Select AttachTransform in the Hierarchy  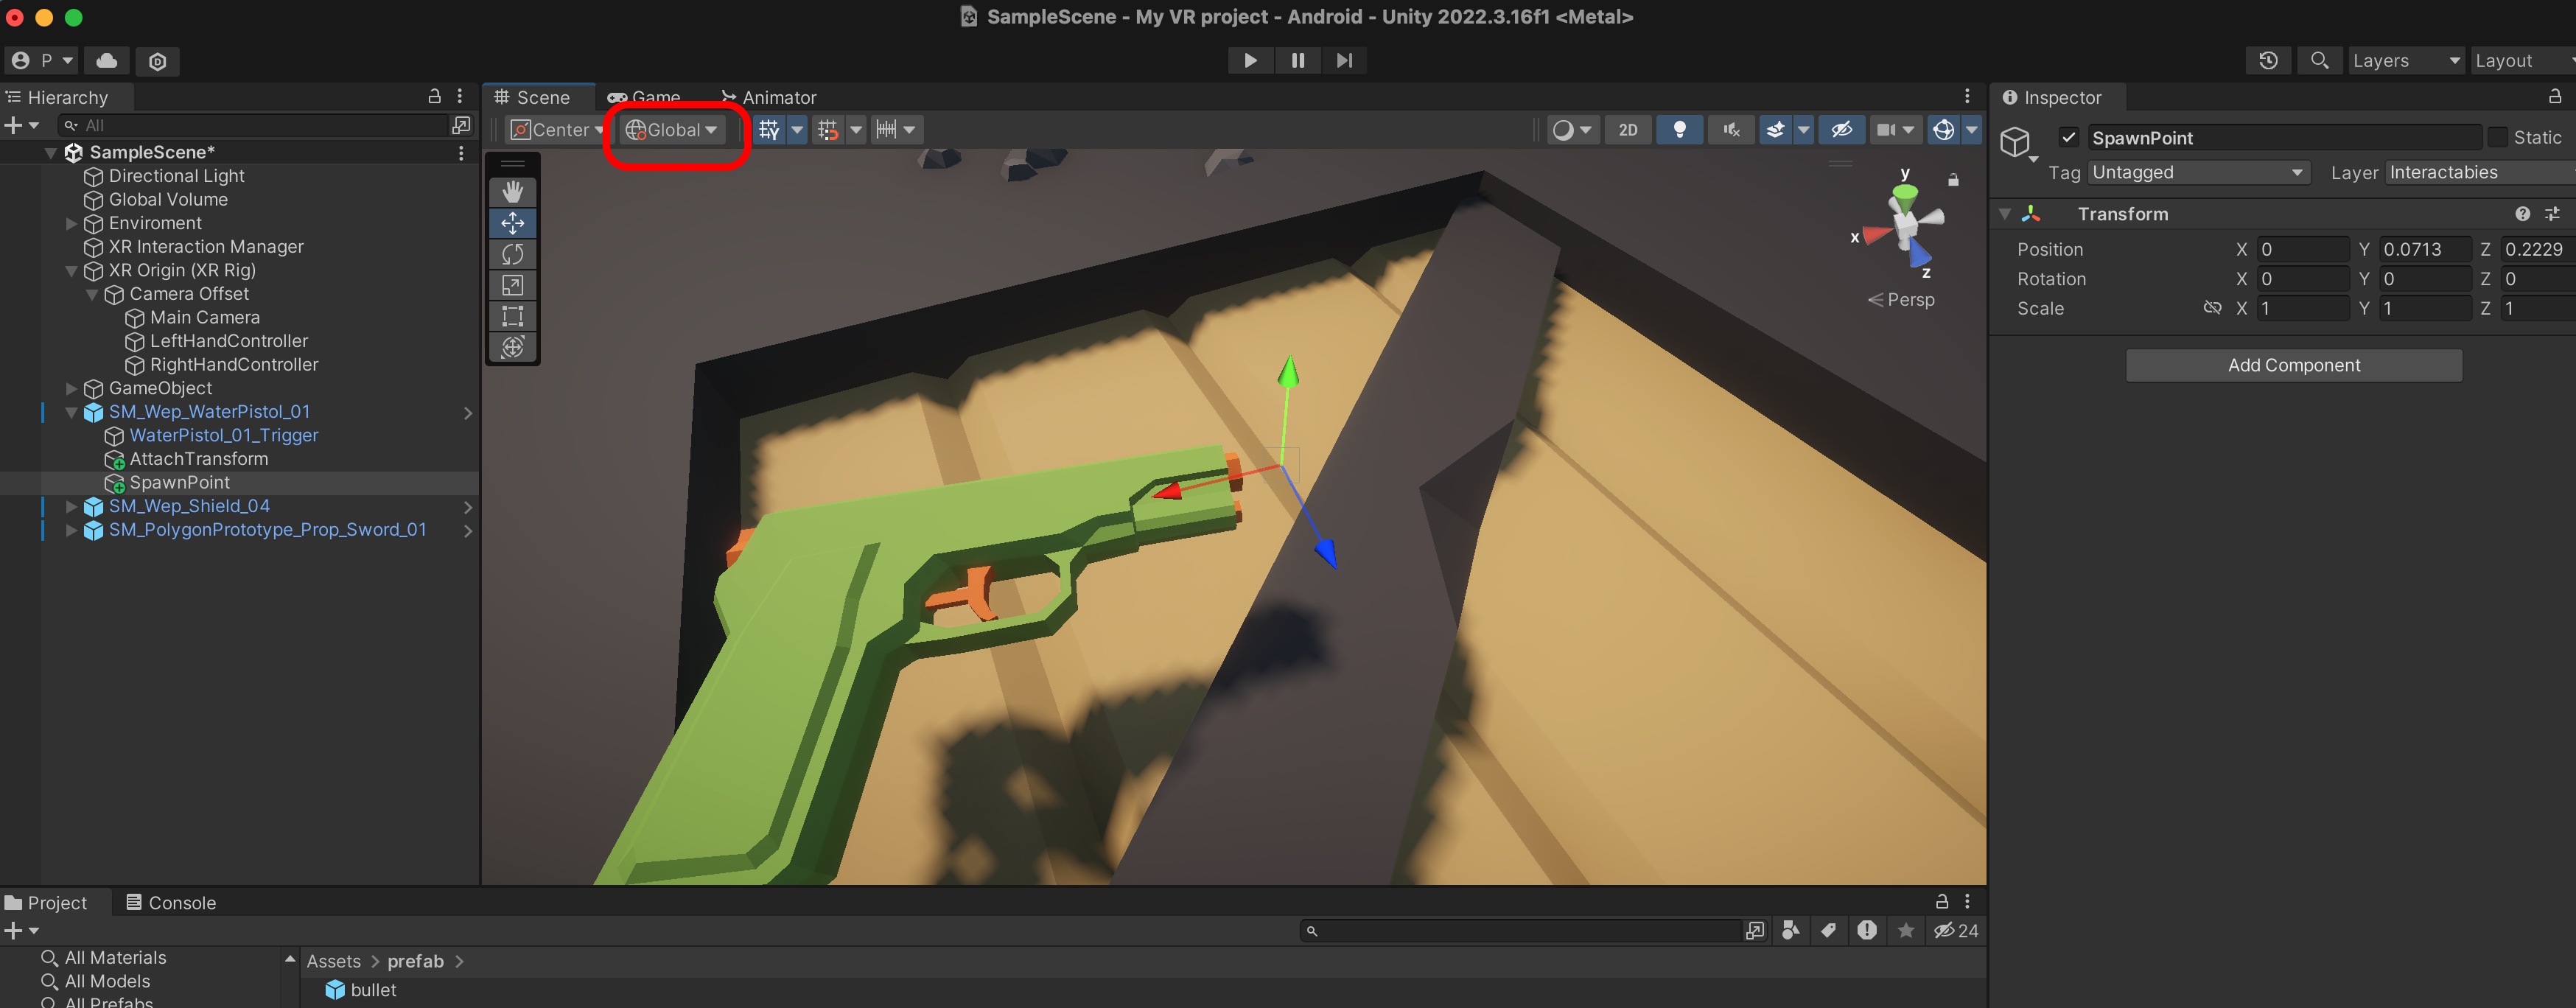click(x=198, y=458)
